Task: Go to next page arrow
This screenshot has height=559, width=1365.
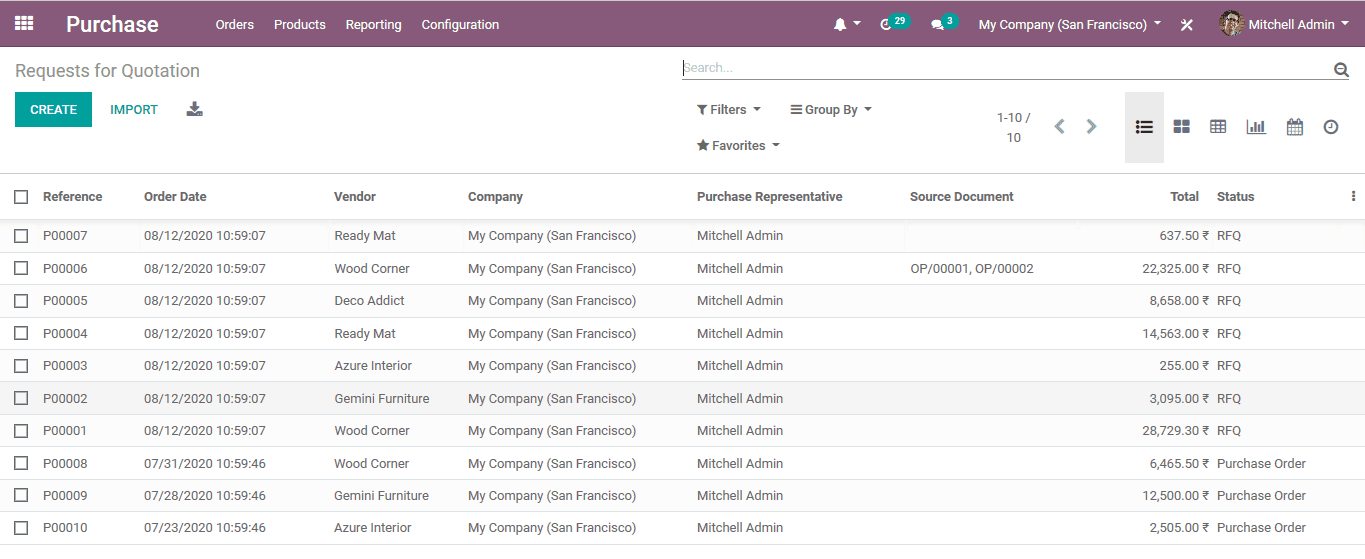Action: click(x=1092, y=126)
